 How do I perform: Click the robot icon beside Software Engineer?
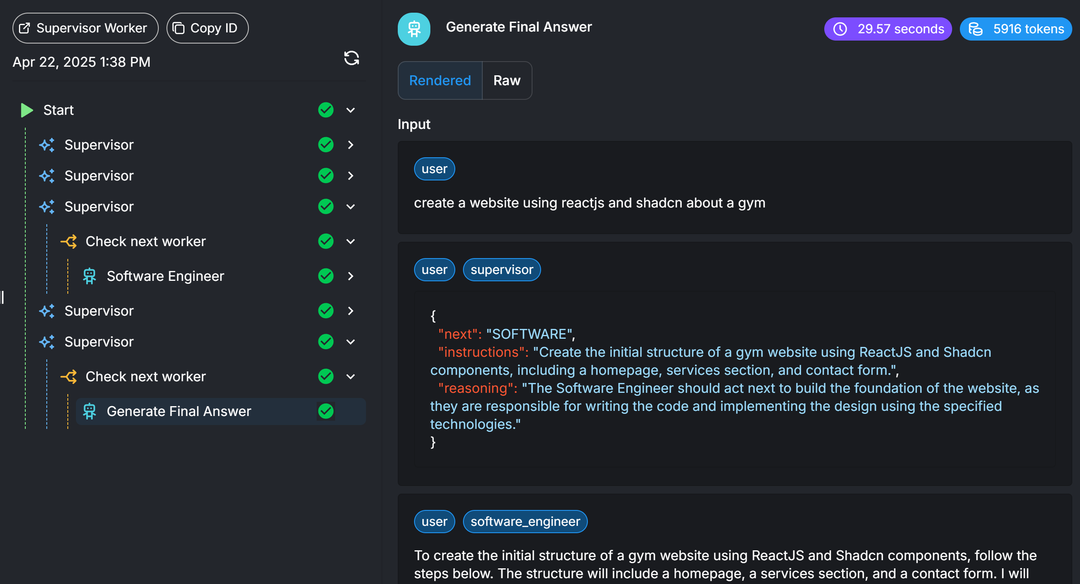90,276
